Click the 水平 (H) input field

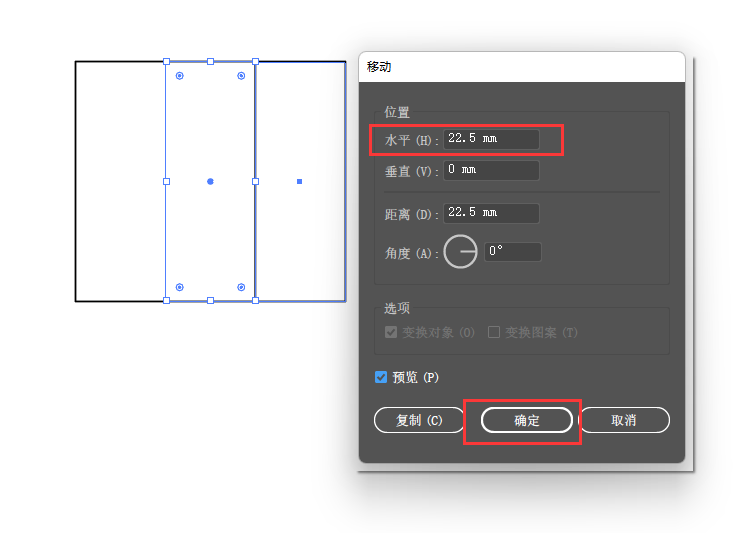click(491, 139)
